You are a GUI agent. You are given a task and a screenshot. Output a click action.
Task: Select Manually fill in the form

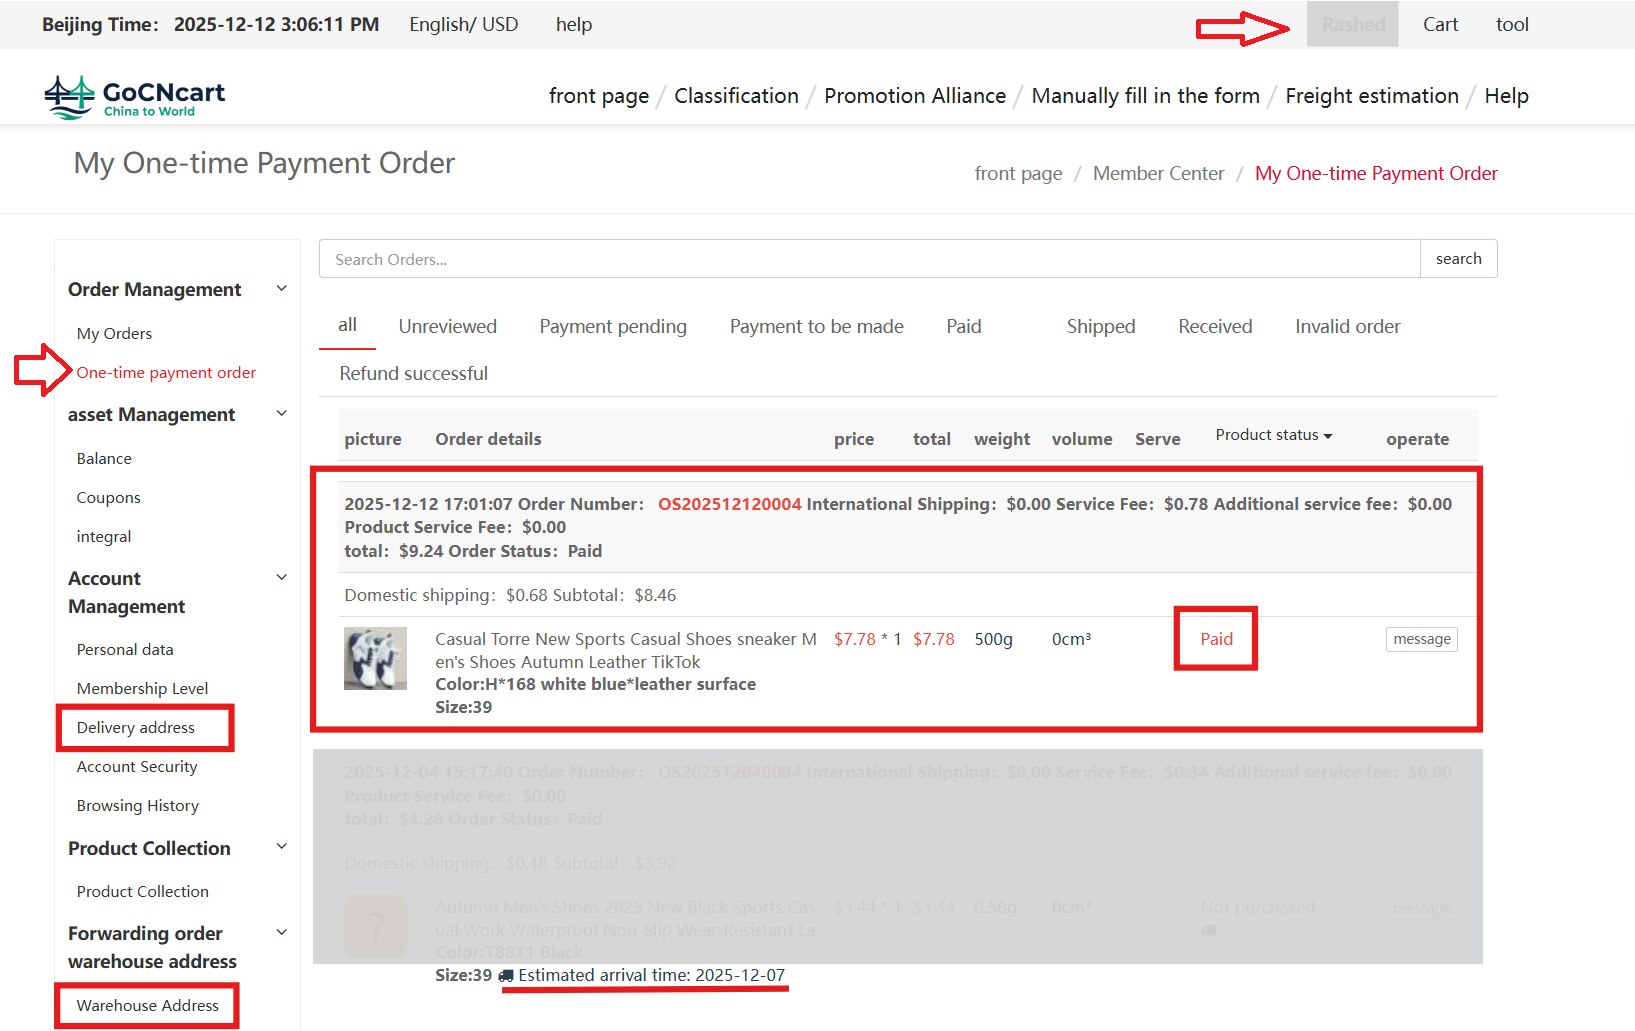click(x=1146, y=95)
